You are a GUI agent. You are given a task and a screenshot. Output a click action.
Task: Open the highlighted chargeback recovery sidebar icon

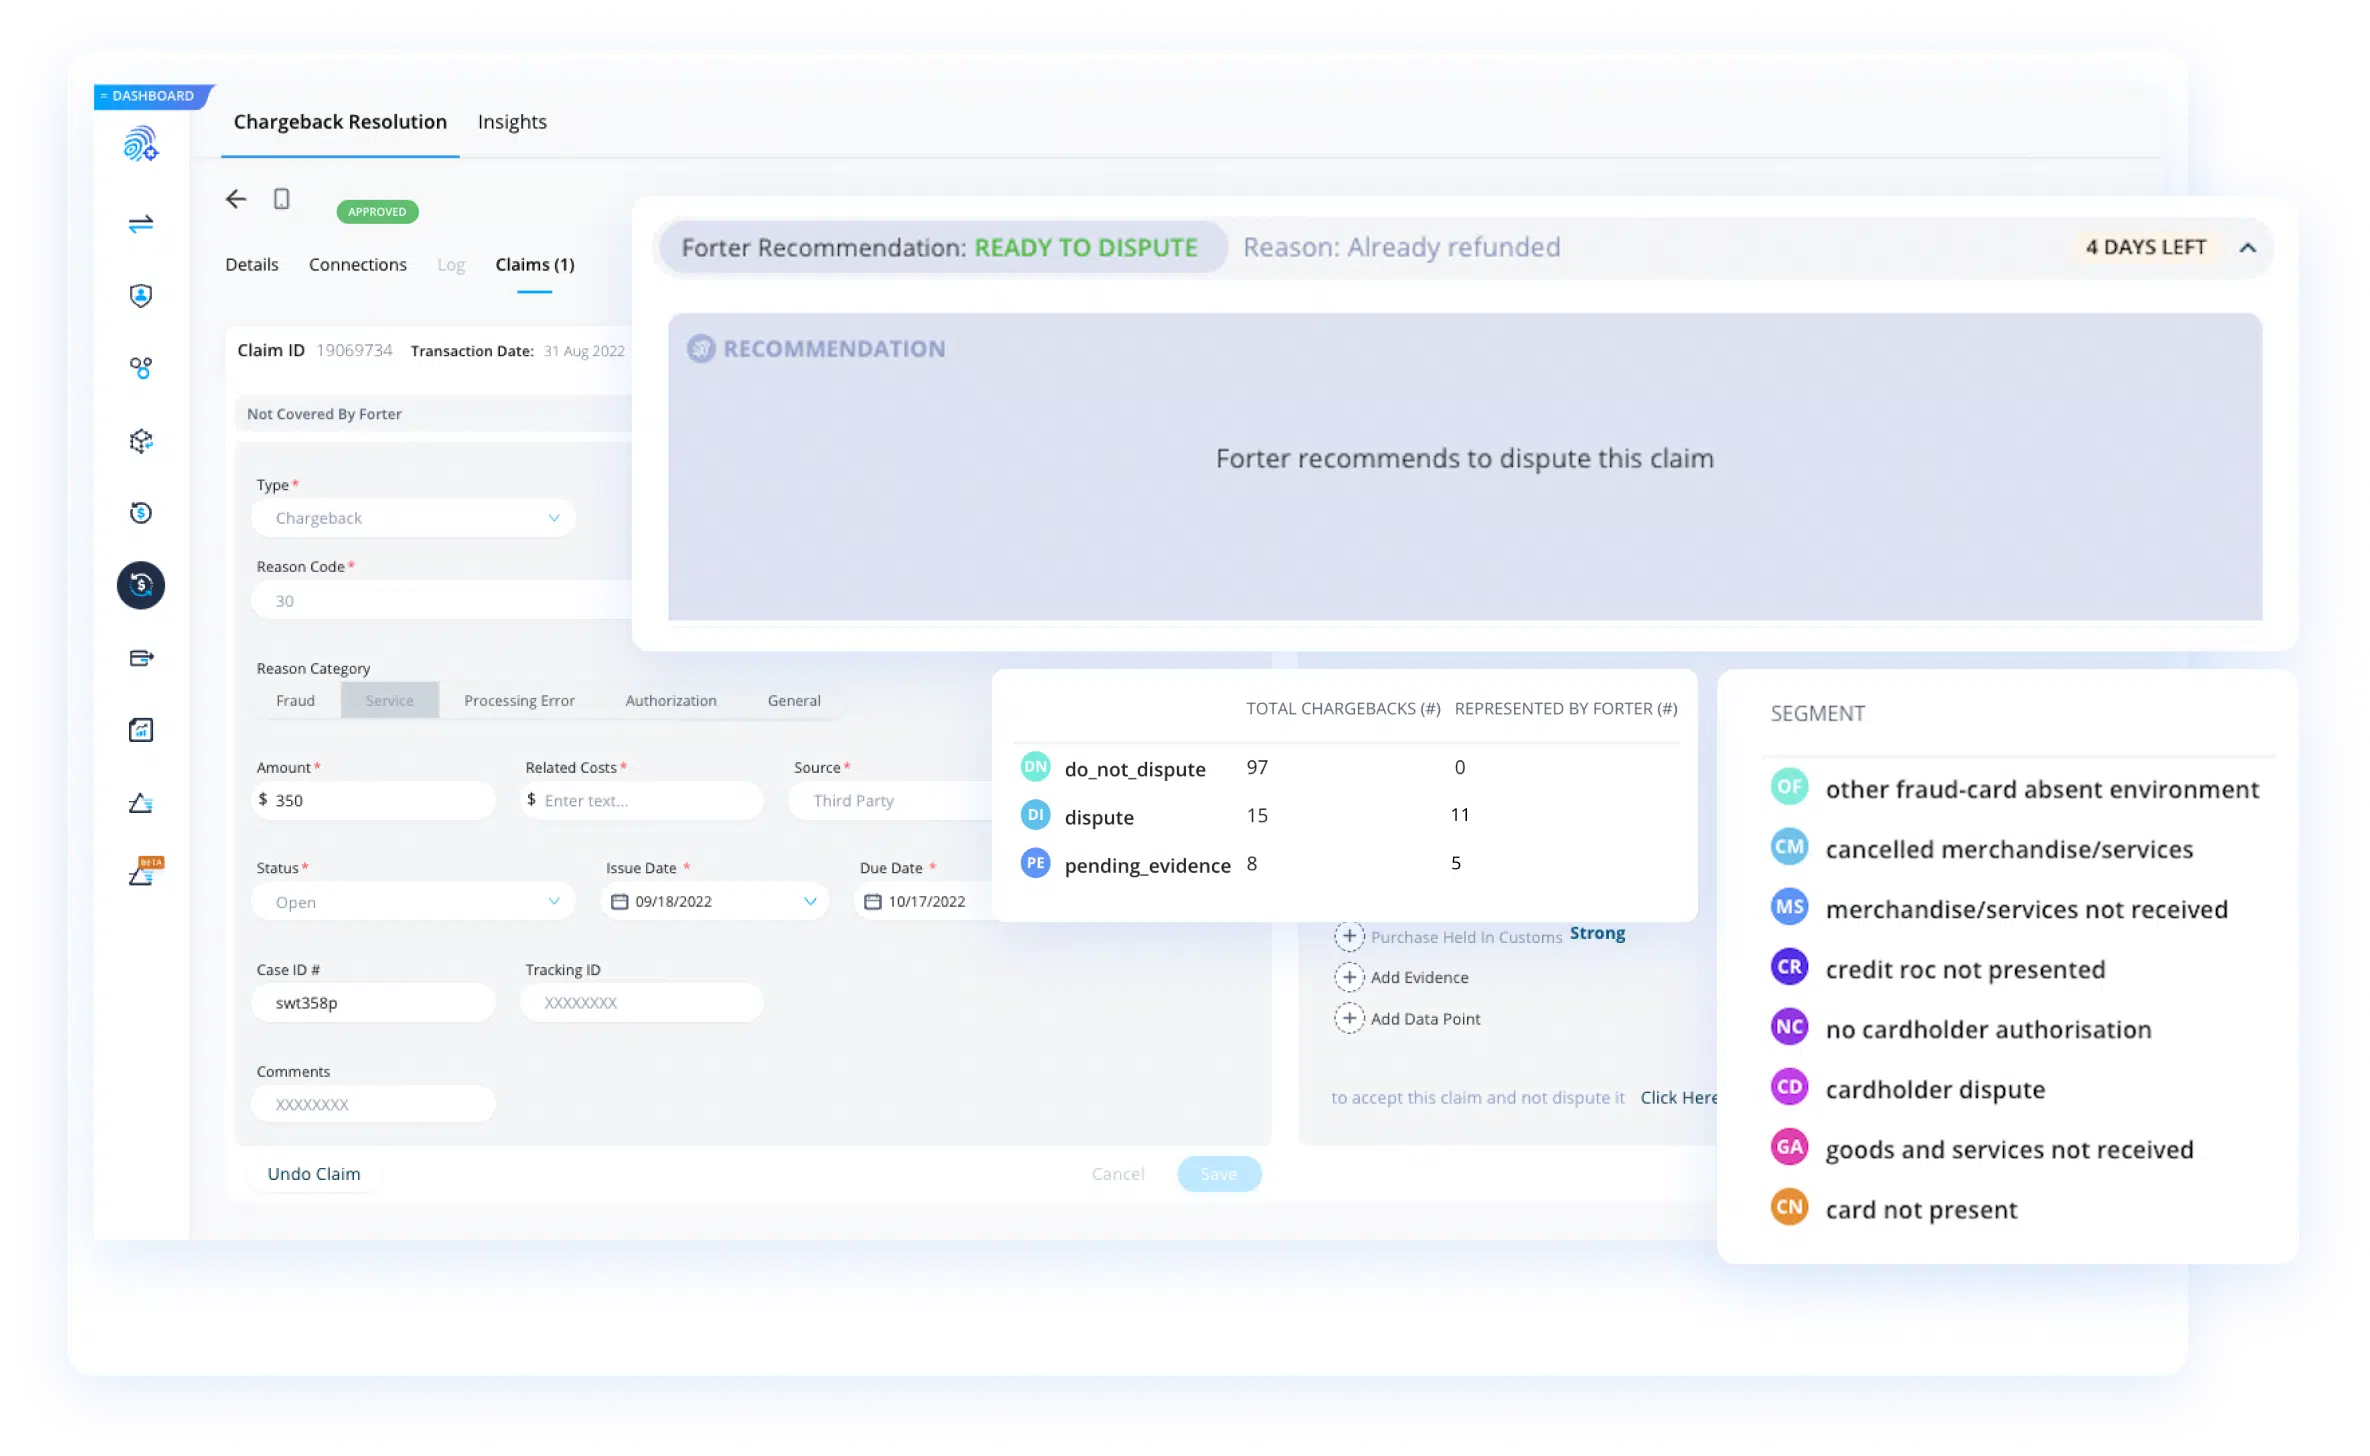[x=141, y=585]
